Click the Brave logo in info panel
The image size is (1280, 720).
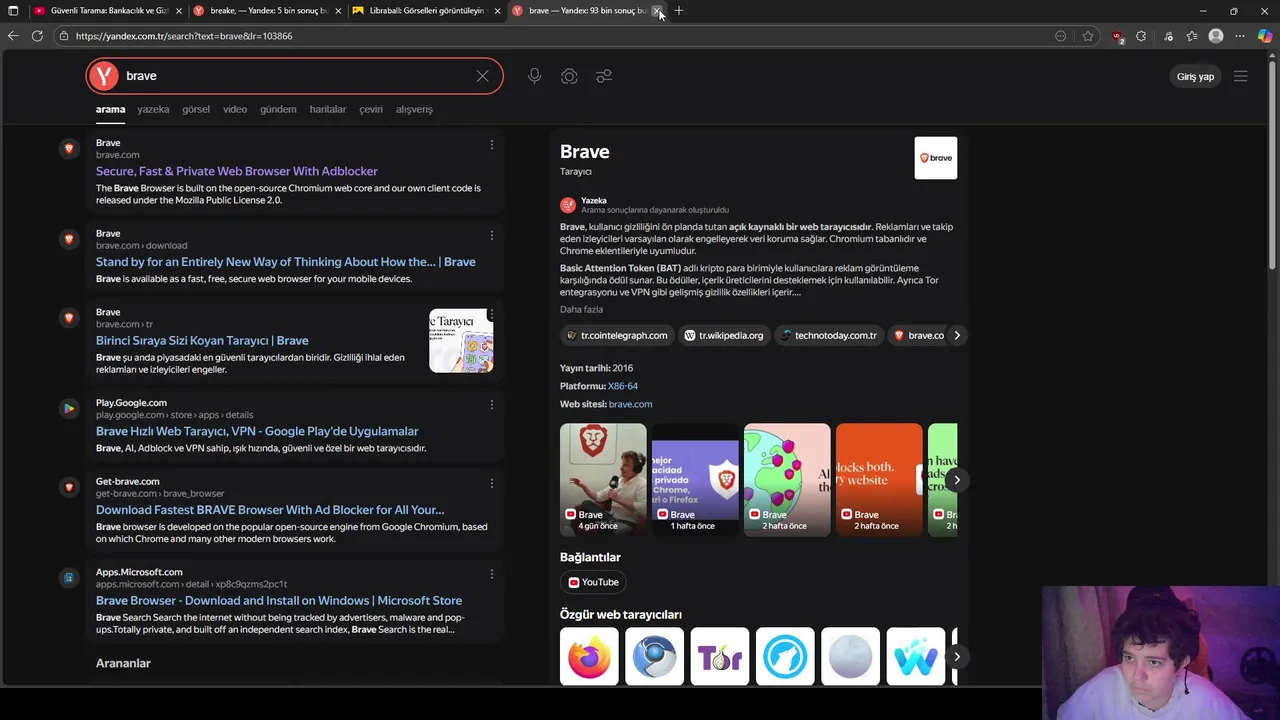point(936,158)
